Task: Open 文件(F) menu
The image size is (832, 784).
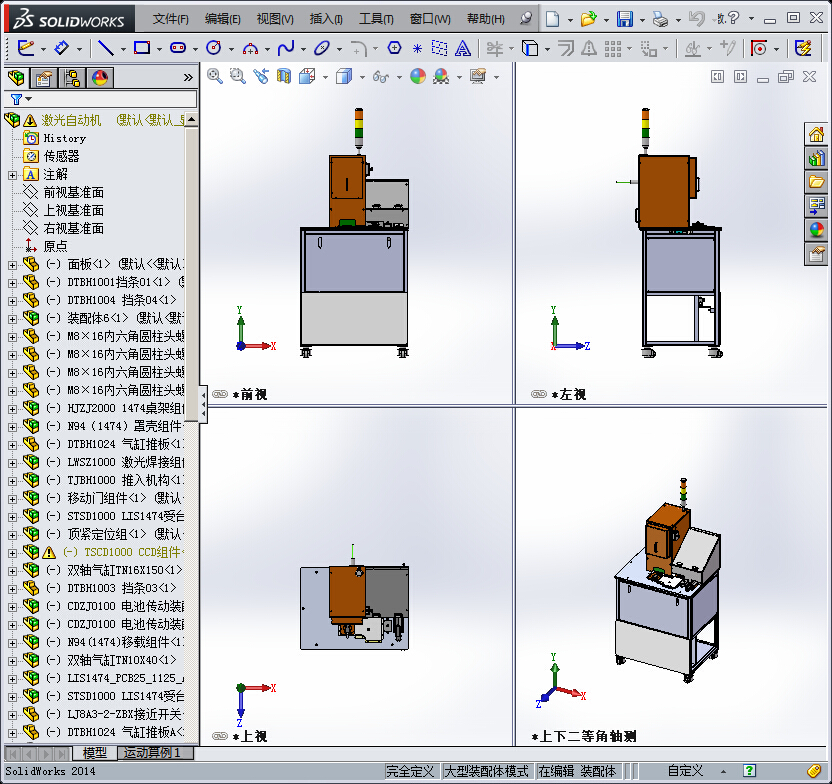Action: [x=170, y=19]
